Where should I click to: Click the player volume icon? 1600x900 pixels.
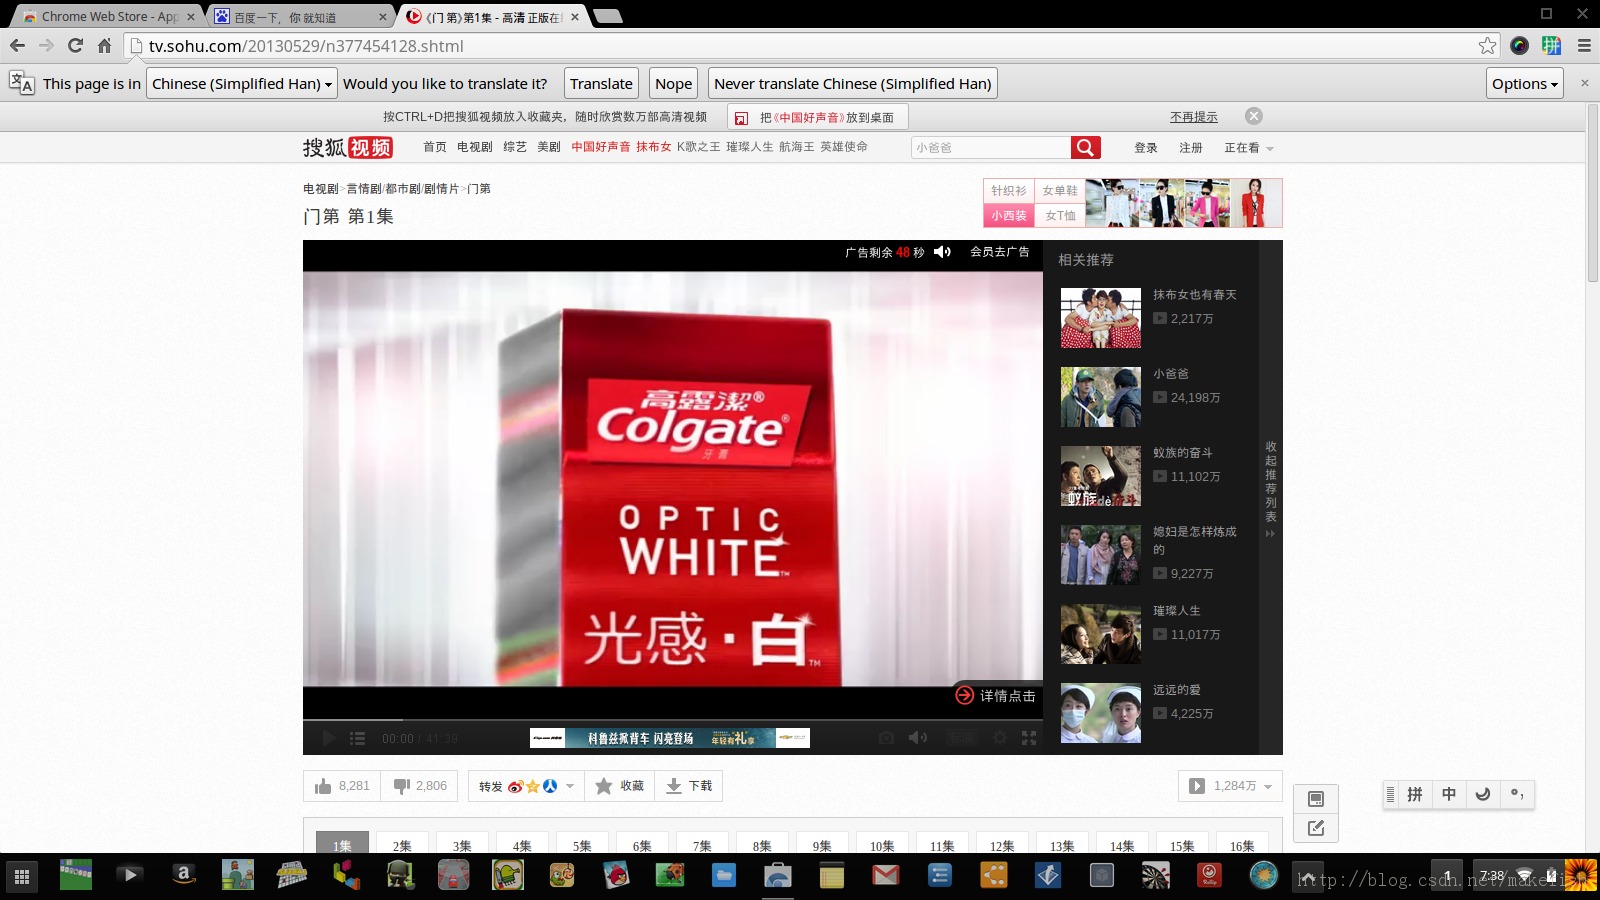tap(917, 738)
